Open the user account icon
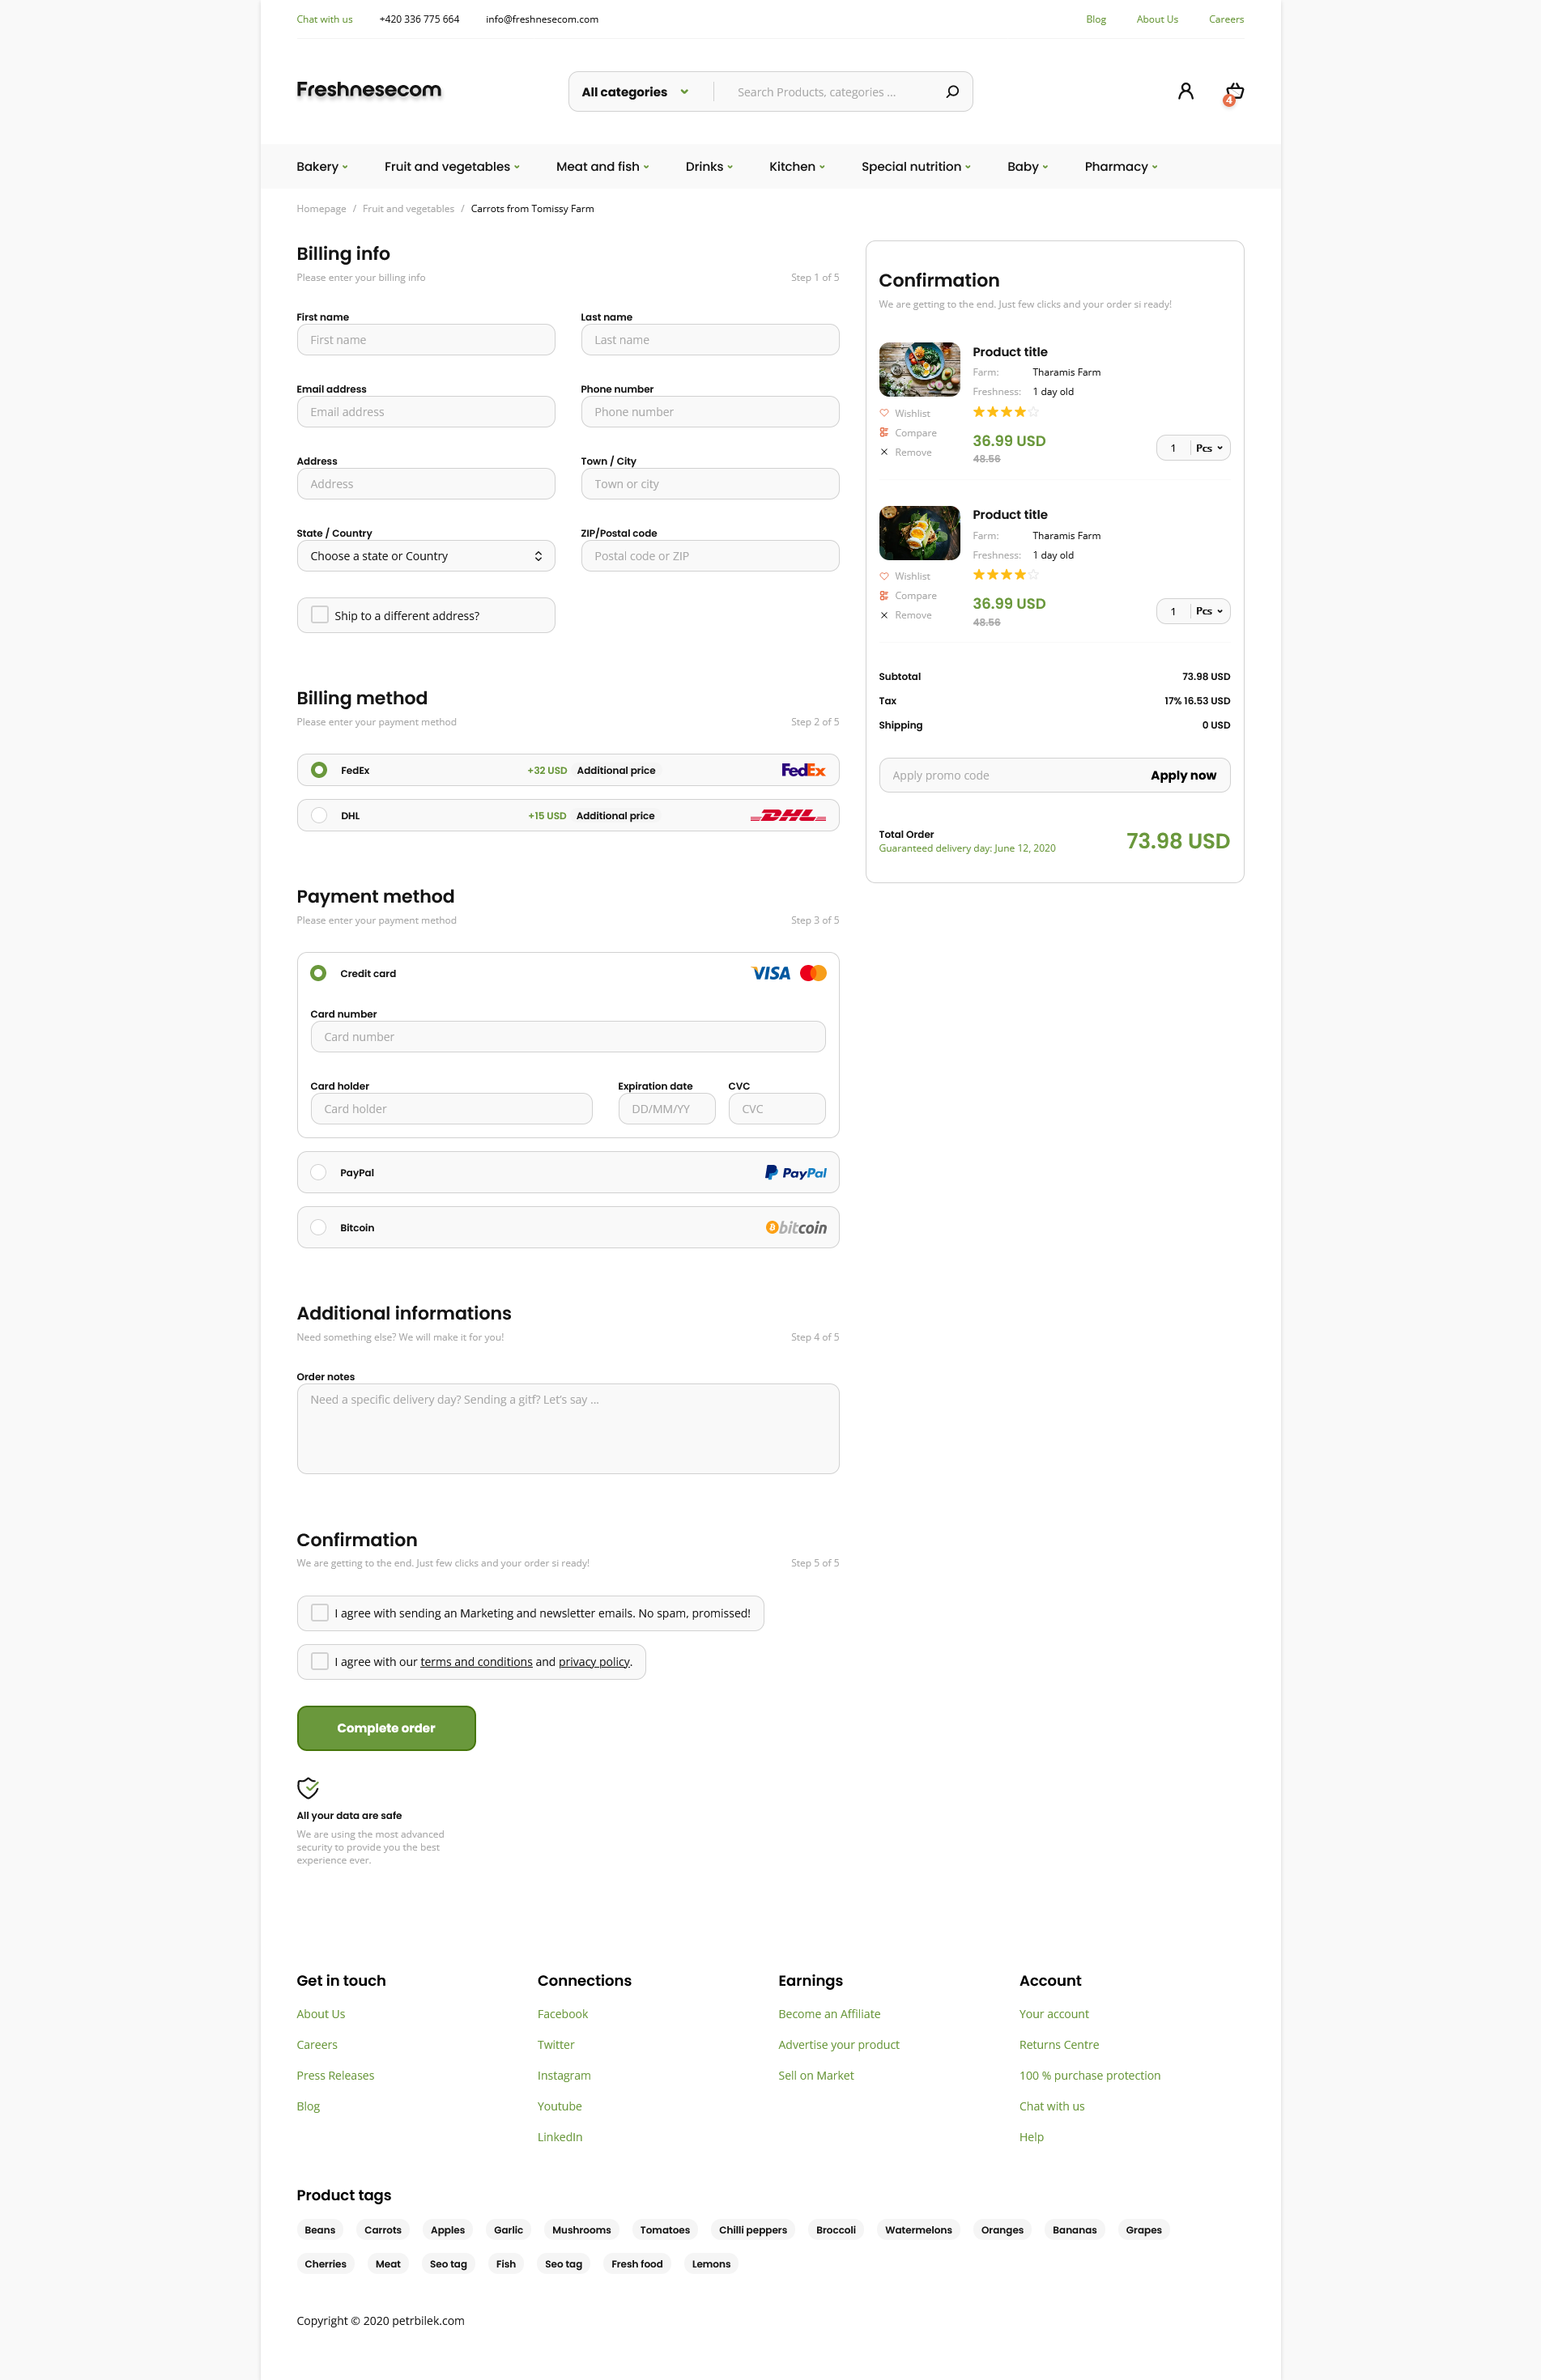1541x2380 pixels. tap(1185, 91)
